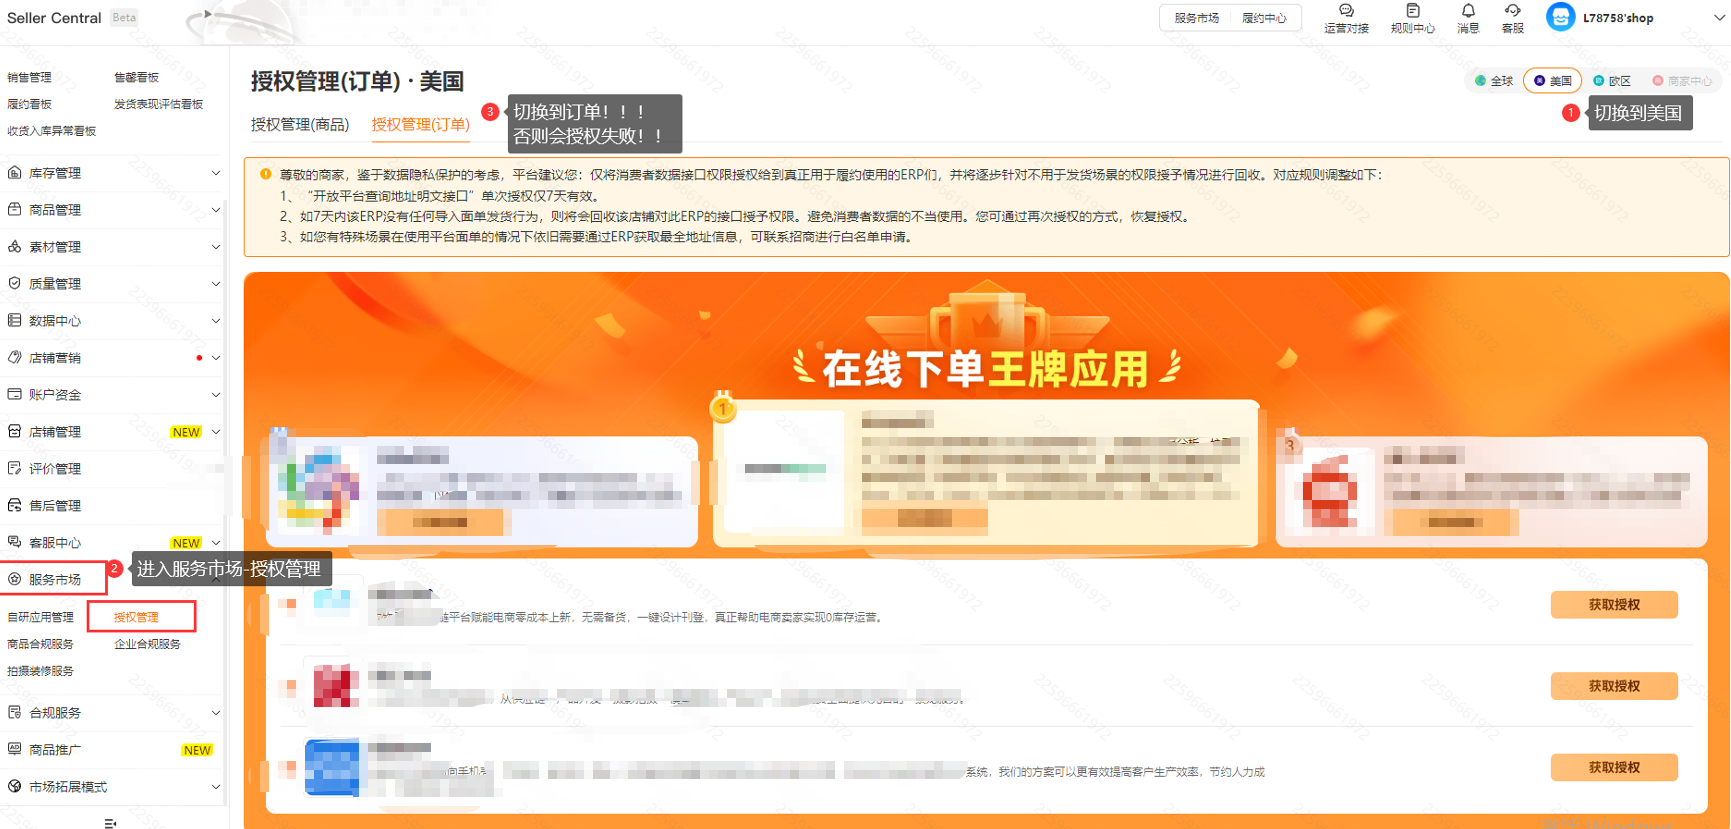1731x829 pixels.
Task: Click the 店铺管理 store icon
Action: [x=14, y=432]
